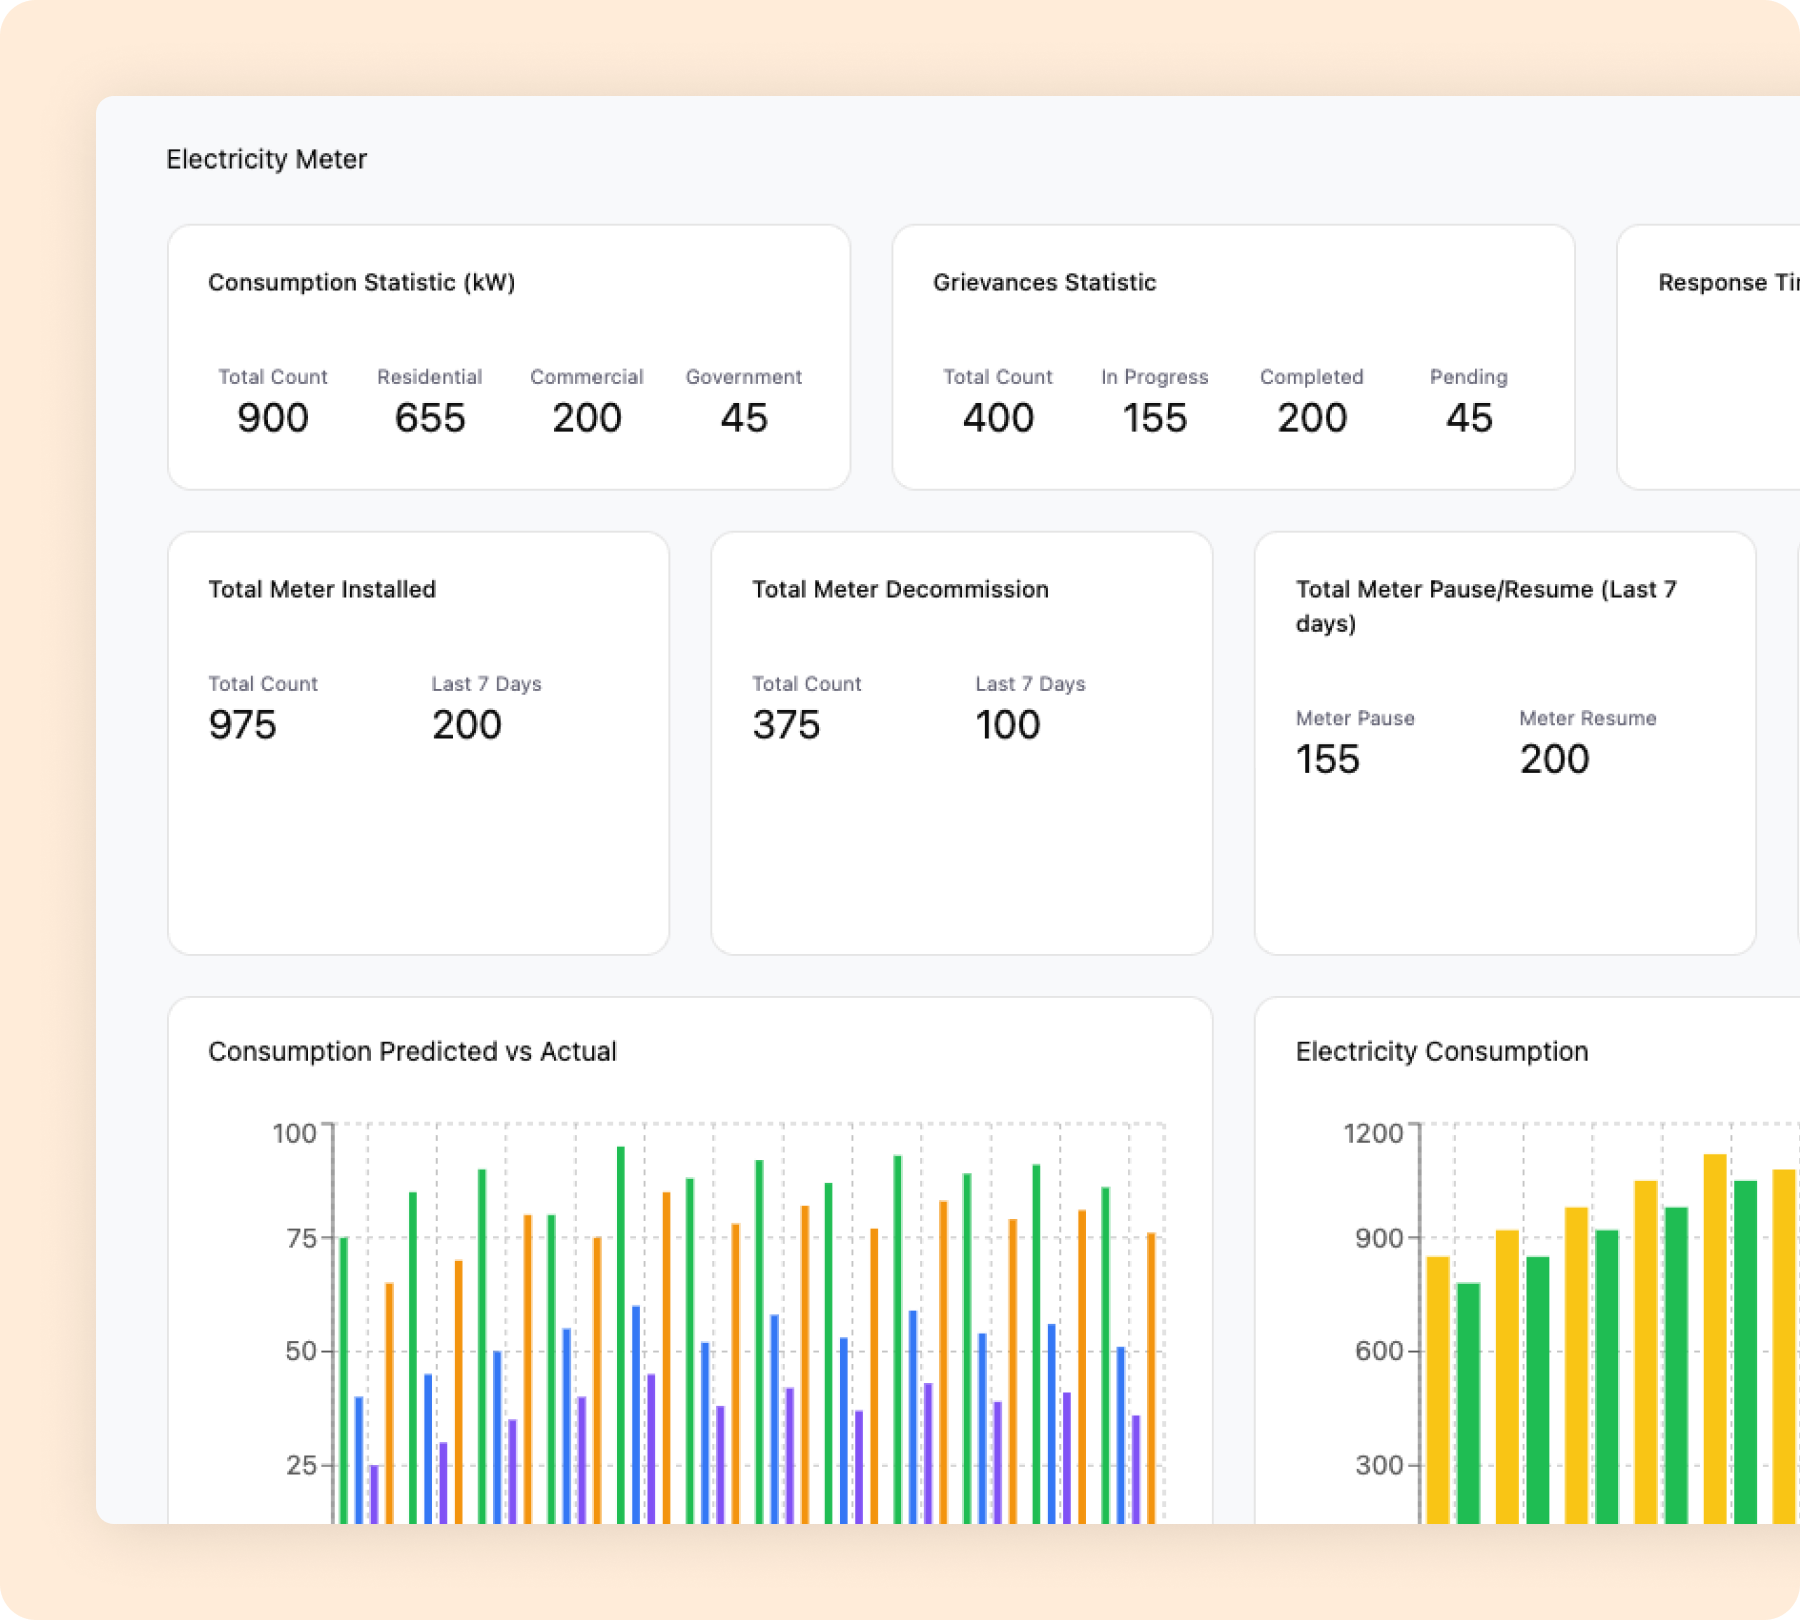Click the Completed value 200
This screenshot has width=1800, height=1620.
1312,418
